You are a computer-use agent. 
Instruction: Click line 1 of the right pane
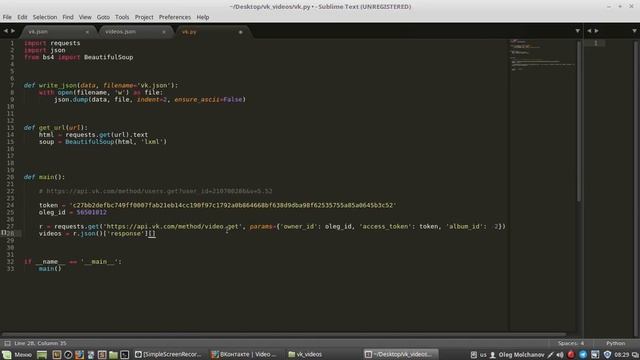pos(596,43)
